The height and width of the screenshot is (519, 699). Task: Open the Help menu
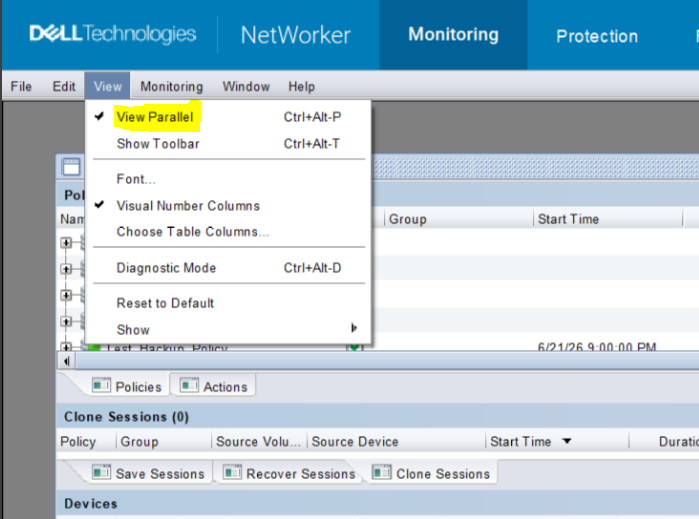301,86
